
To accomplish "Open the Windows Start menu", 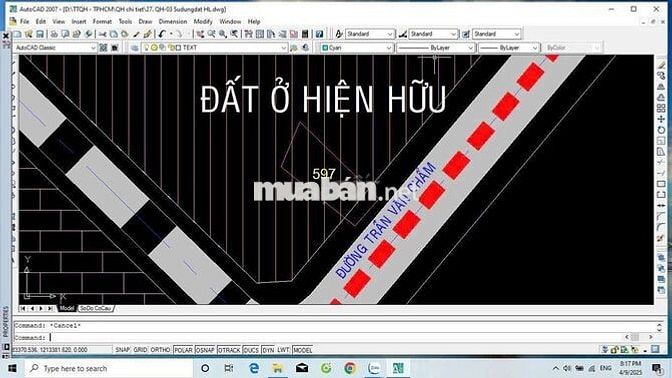I will (12, 369).
